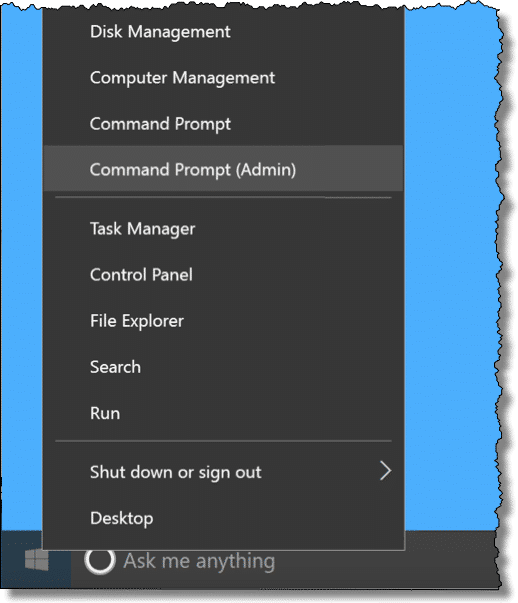Select the highlighted Command Prompt (Admin) entry
Image resolution: width=518 pixels, height=603 pixels.
[x=223, y=169]
